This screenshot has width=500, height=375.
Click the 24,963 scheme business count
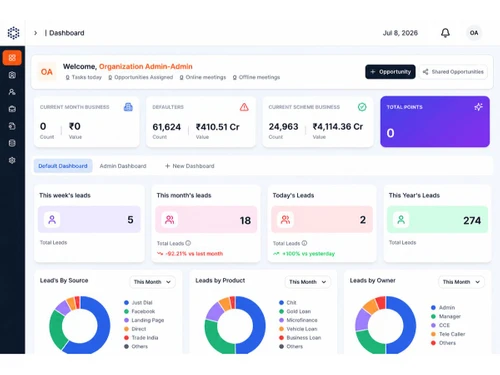coord(284,127)
